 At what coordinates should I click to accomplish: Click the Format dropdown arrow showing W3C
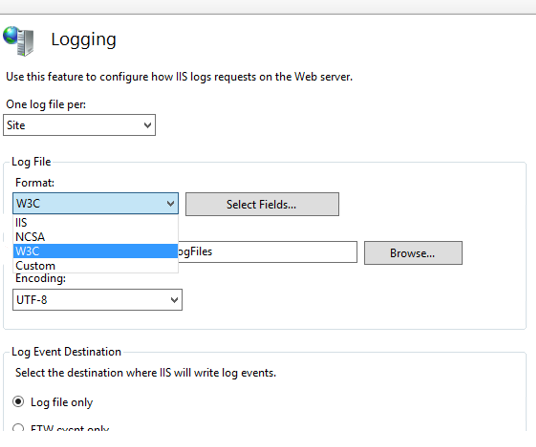coord(170,204)
